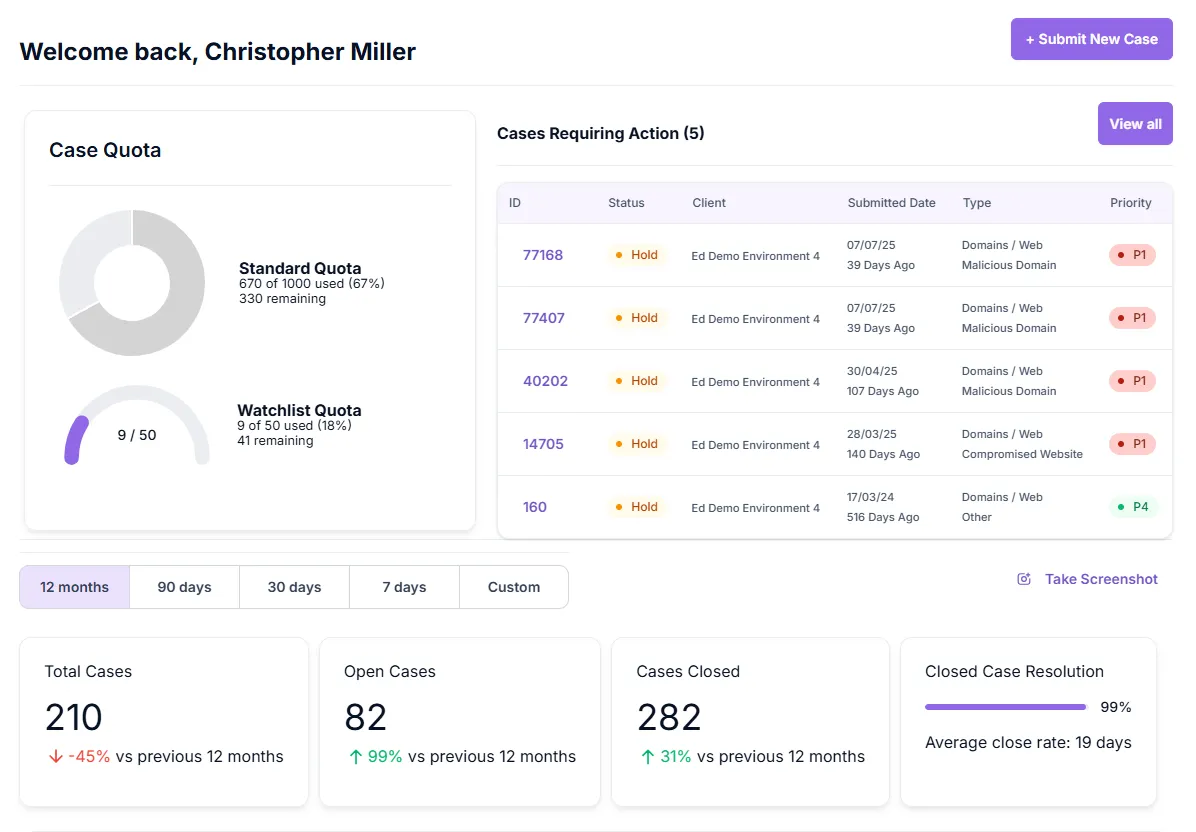Click the Submit New Case button
1196x832 pixels.
coord(1091,39)
